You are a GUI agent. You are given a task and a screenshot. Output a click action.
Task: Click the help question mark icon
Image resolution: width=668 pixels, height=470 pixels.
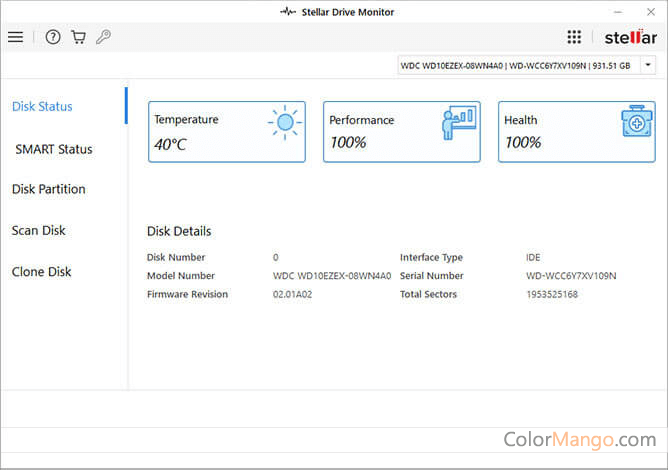coord(53,37)
